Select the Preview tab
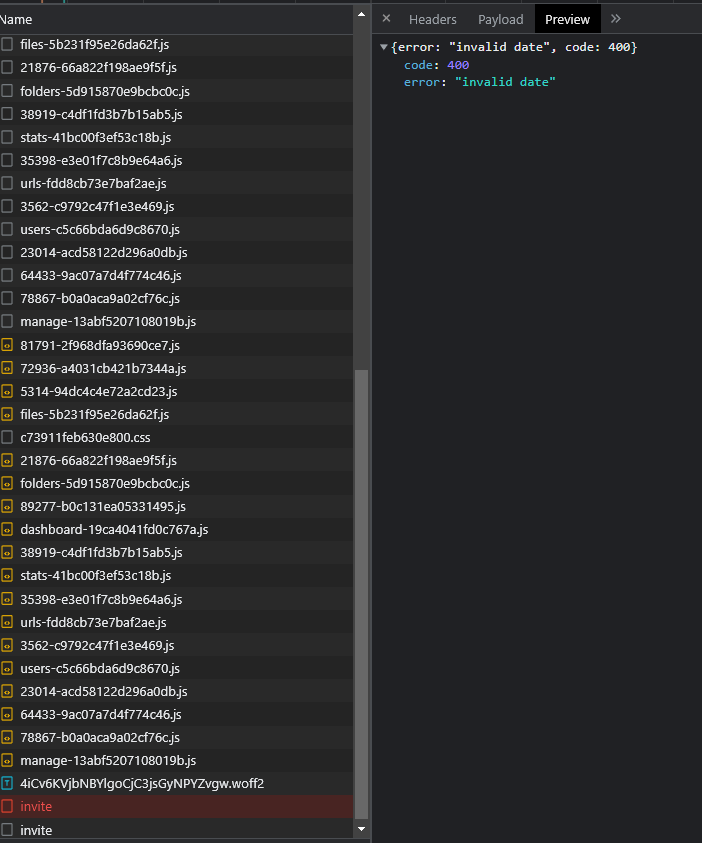The height and width of the screenshot is (843, 702). [567, 19]
